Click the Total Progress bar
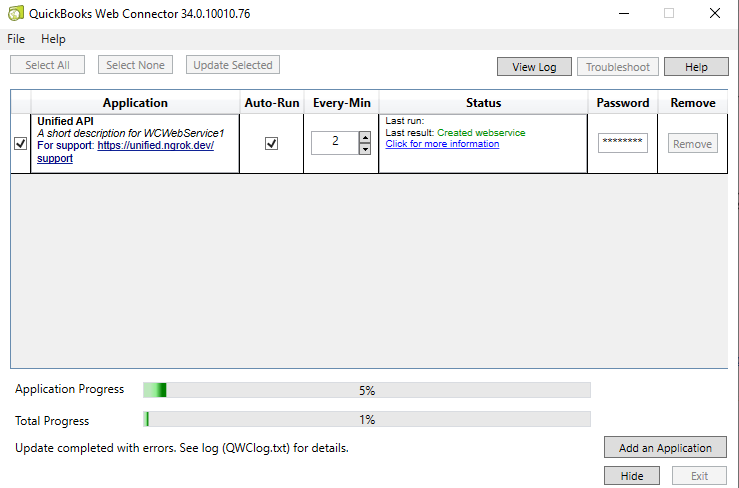This screenshot has width=739, height=488. click(x=367, y=420)
